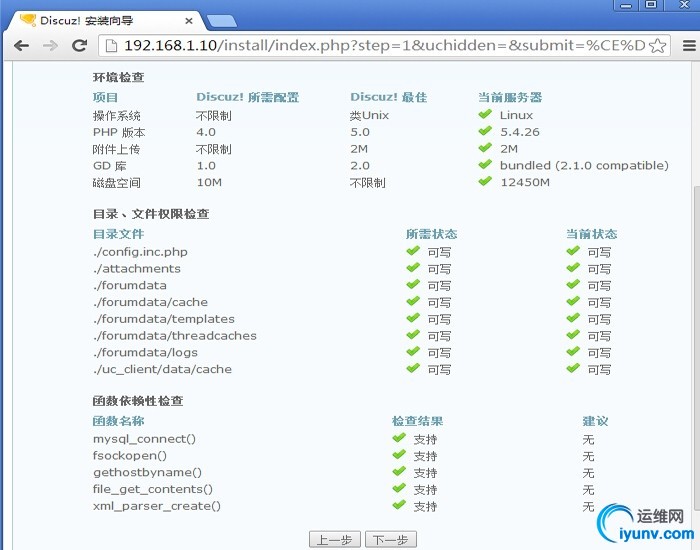
Task: Click the 10M required disk space value
Action: tap(209, 183)
